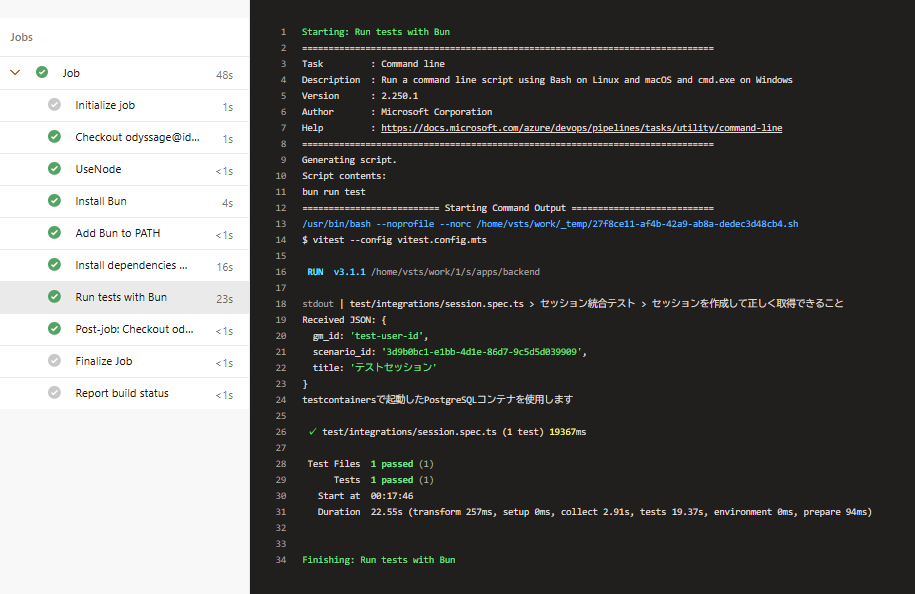
Task: Click the 16s duration of Install dependencies
Action: [225, 267]
